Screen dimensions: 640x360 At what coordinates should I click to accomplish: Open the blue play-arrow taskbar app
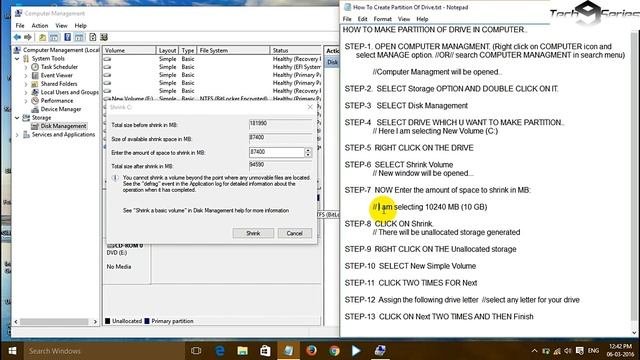(x=356, y=351)
